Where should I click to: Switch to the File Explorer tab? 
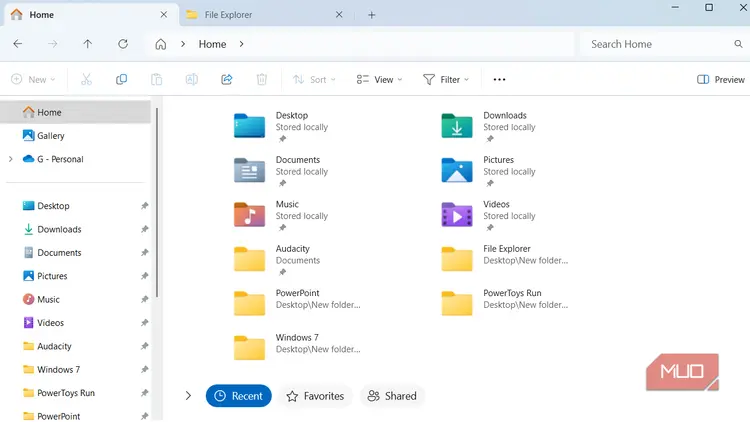[x=265, y=15]
